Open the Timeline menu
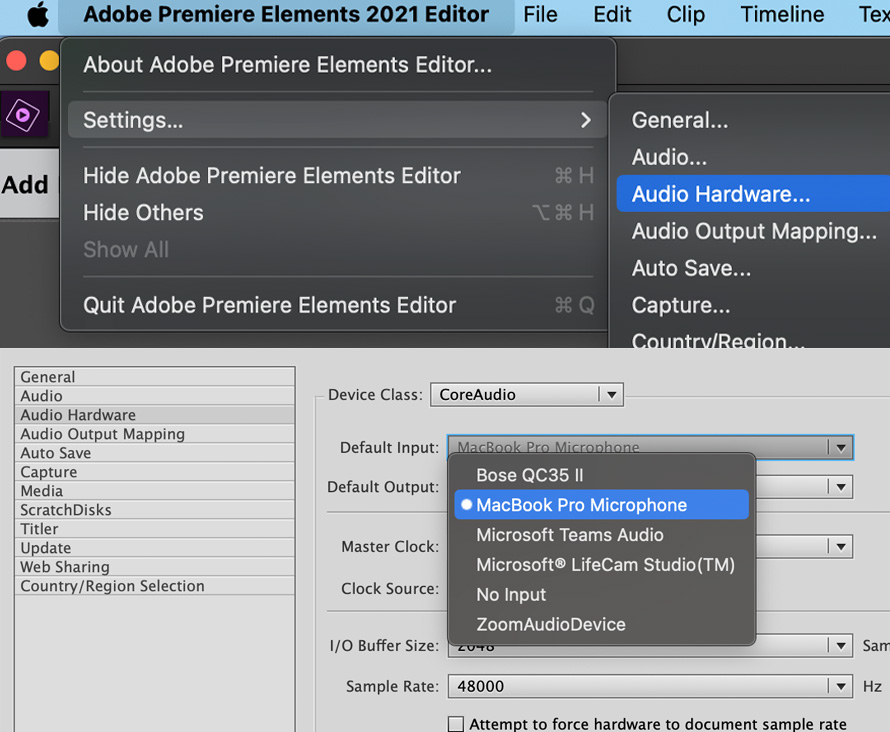 pyautogui.click(x=782, y=14)
